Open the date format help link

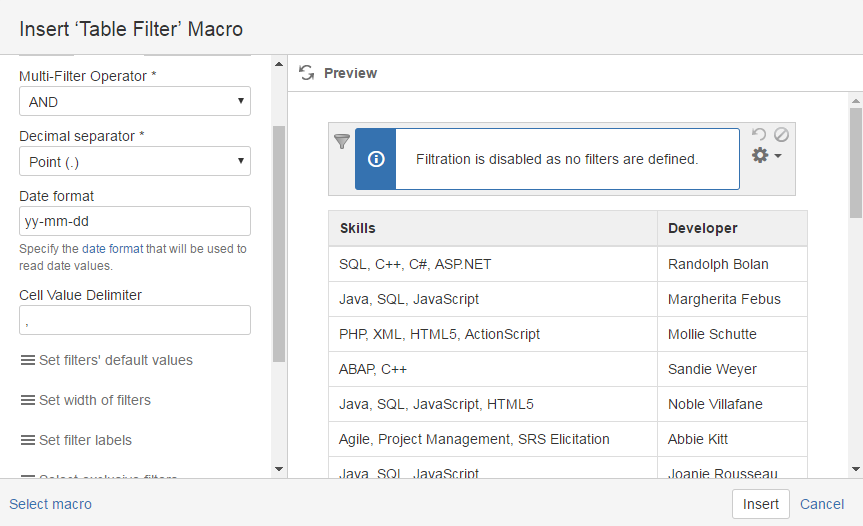[x=112, y=249]
